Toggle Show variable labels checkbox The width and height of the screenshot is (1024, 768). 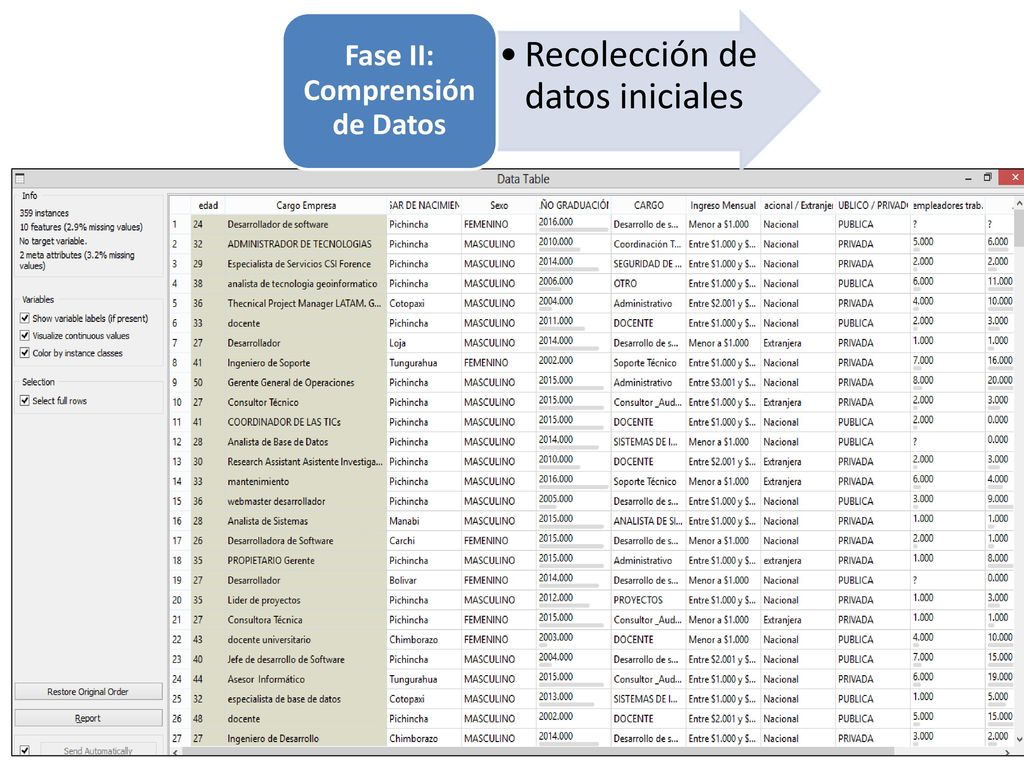(x=25, y=318)
